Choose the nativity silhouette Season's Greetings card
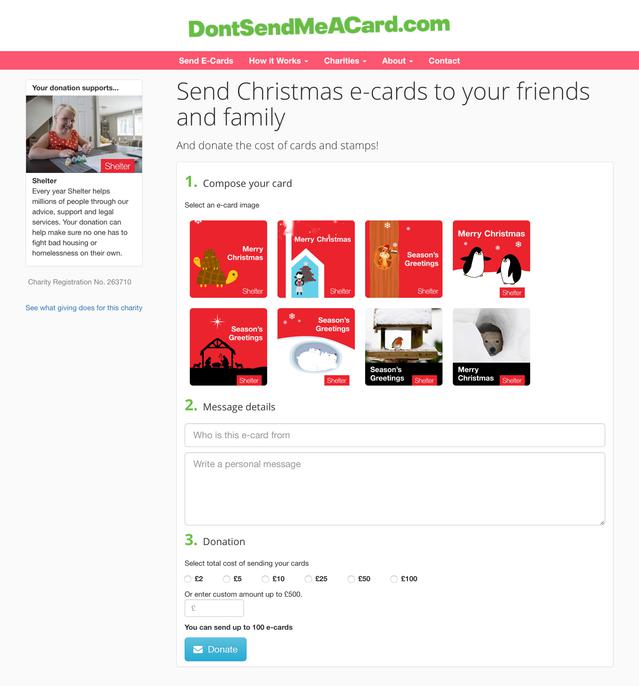Image resolution: width=639 pixels, height=686 pixels. (x=228, y=347)
